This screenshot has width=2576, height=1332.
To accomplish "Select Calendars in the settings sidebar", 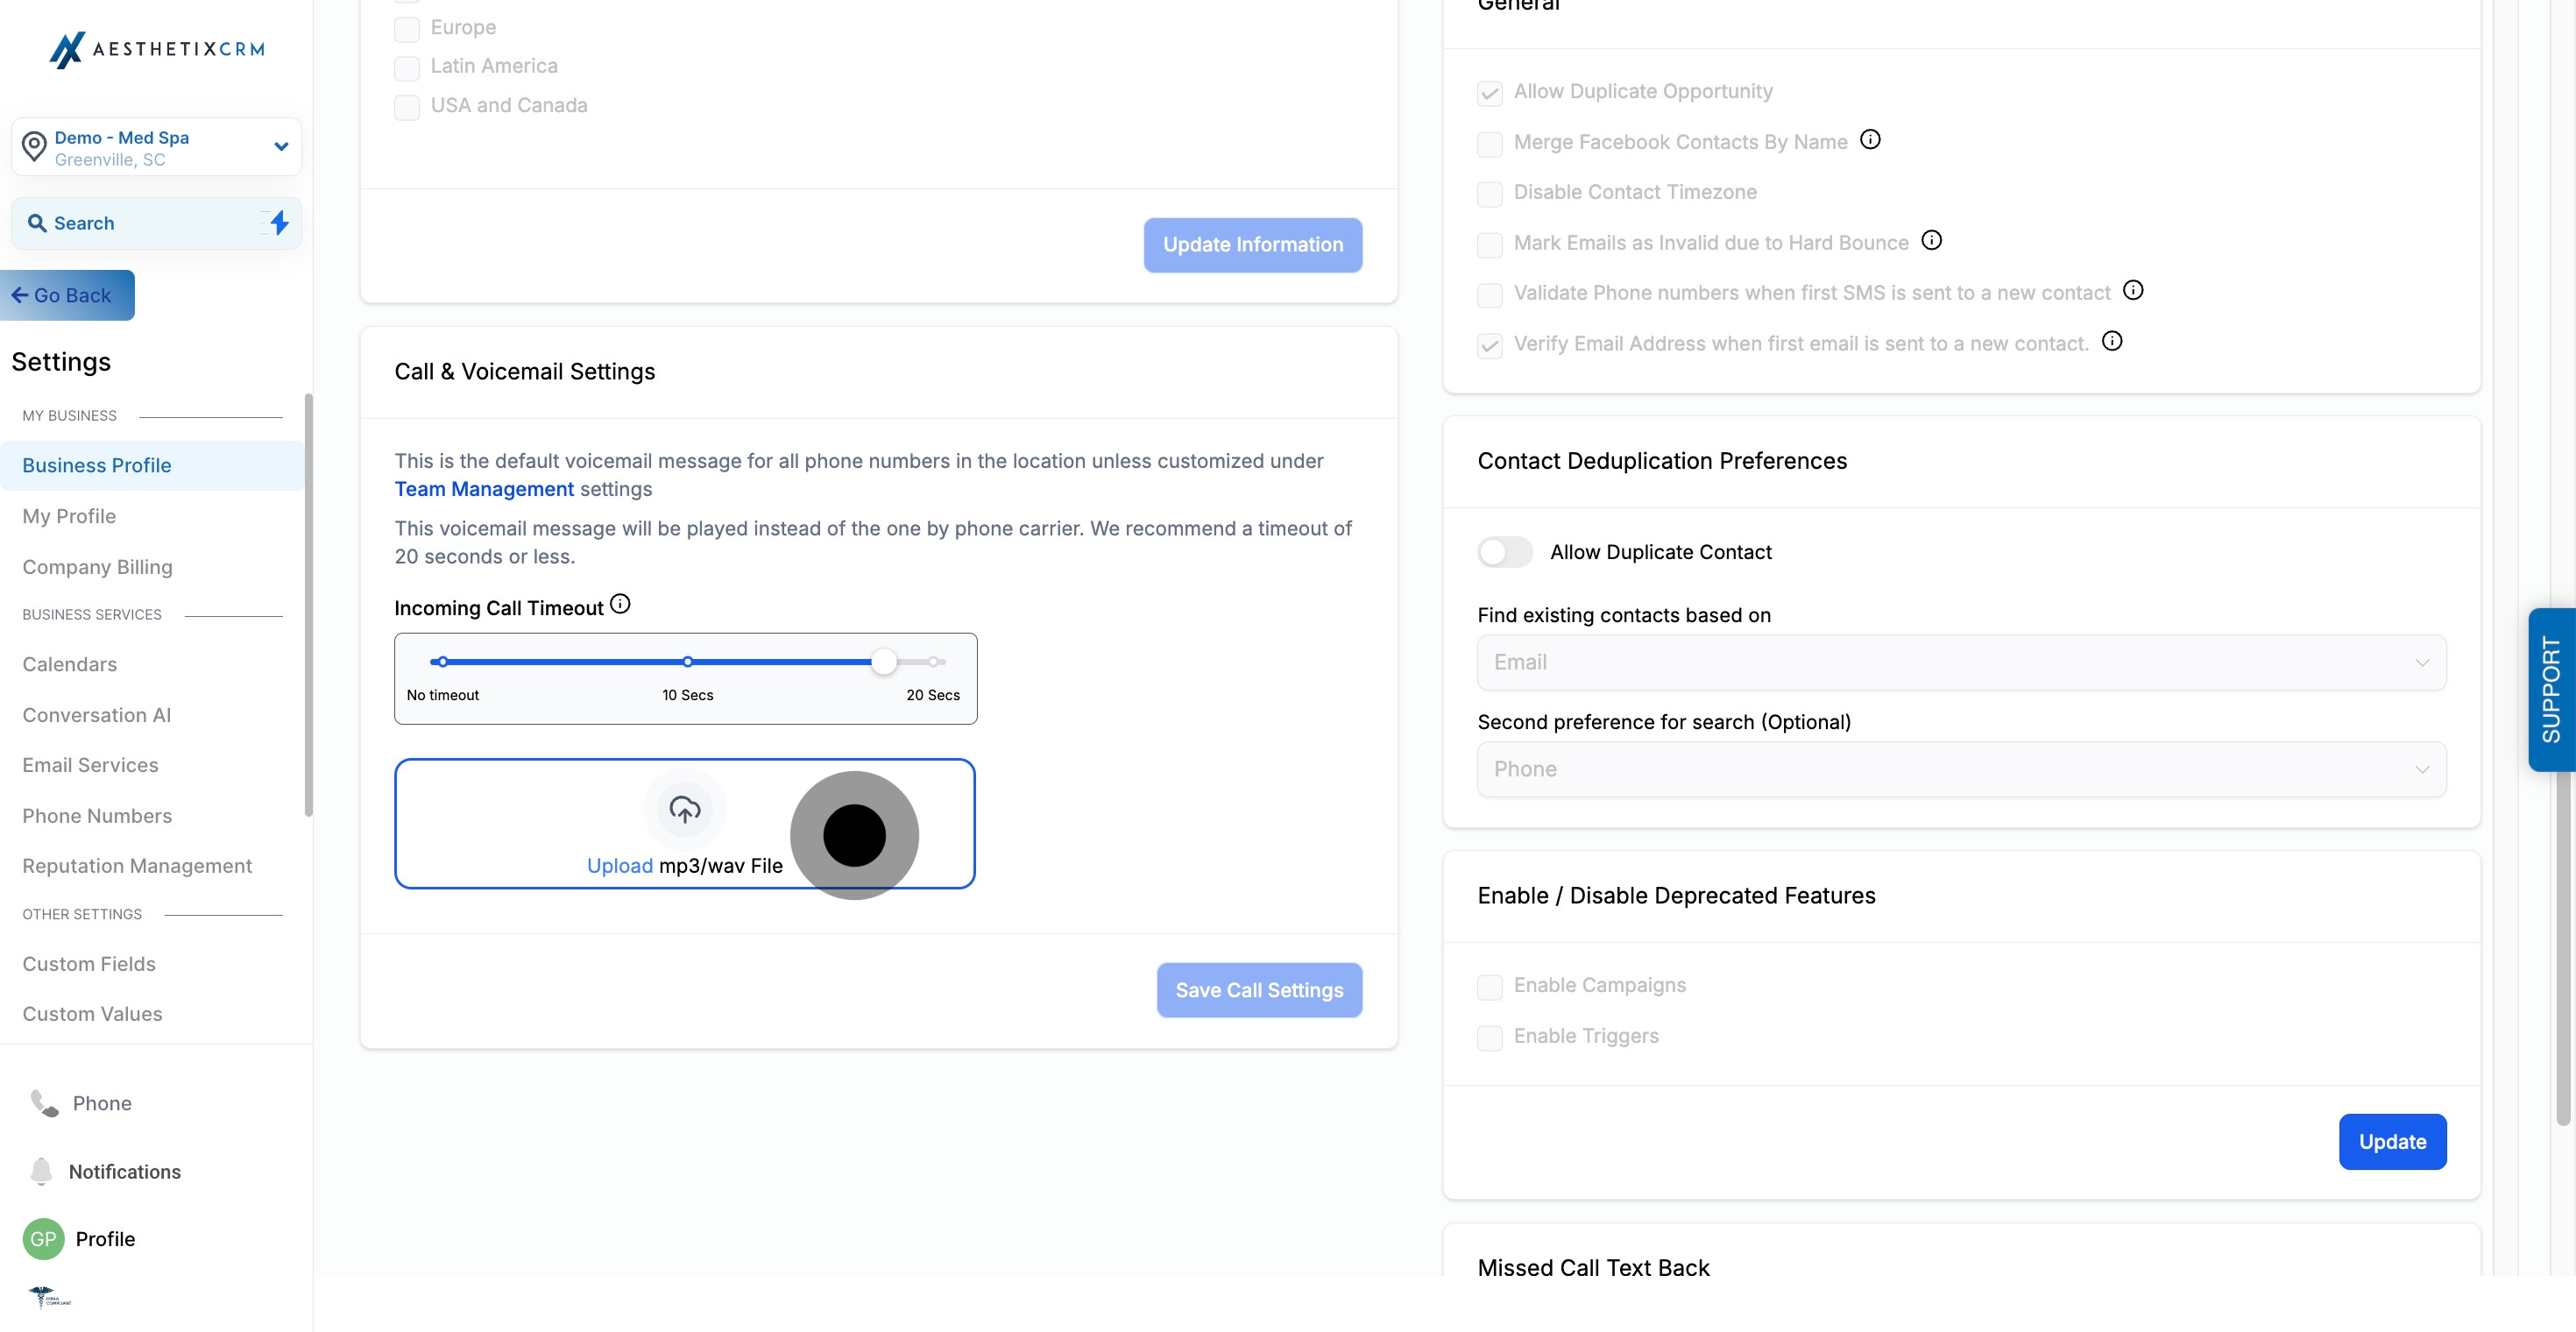I will coord(69,664).
